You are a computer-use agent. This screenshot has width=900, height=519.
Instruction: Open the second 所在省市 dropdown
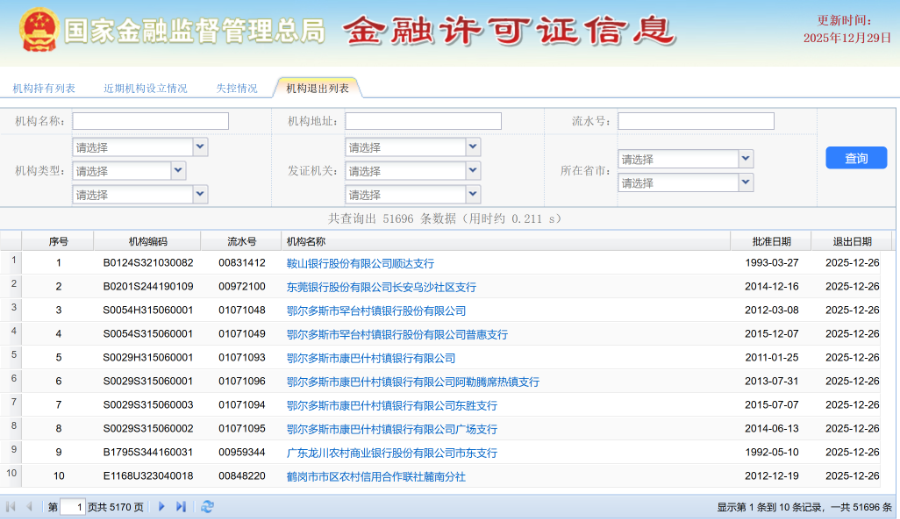click(745, 183)
